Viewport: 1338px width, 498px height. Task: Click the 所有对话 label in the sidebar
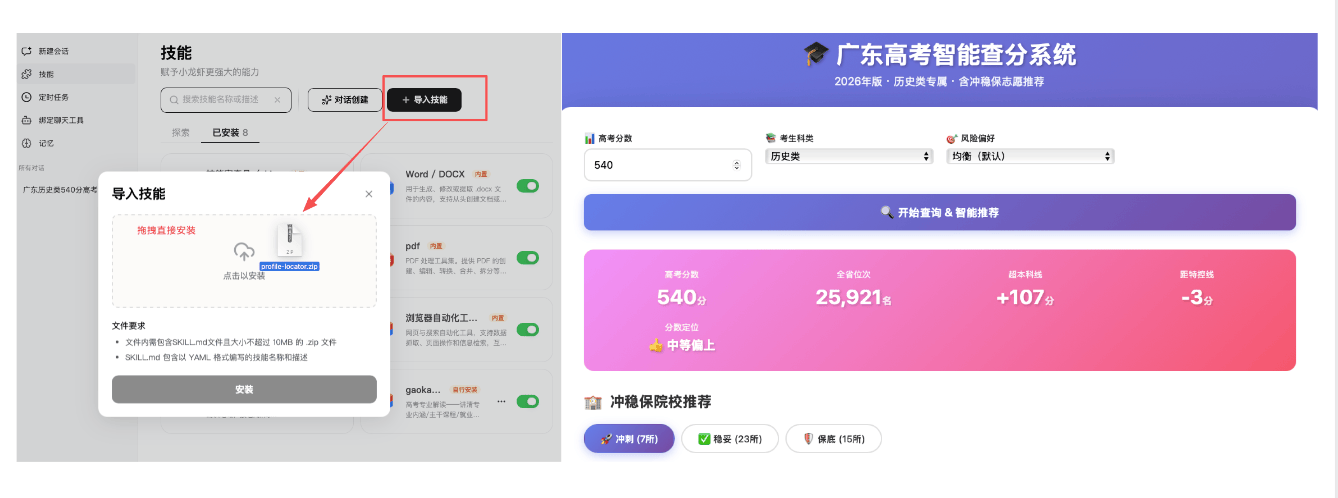tap(32, 168)
